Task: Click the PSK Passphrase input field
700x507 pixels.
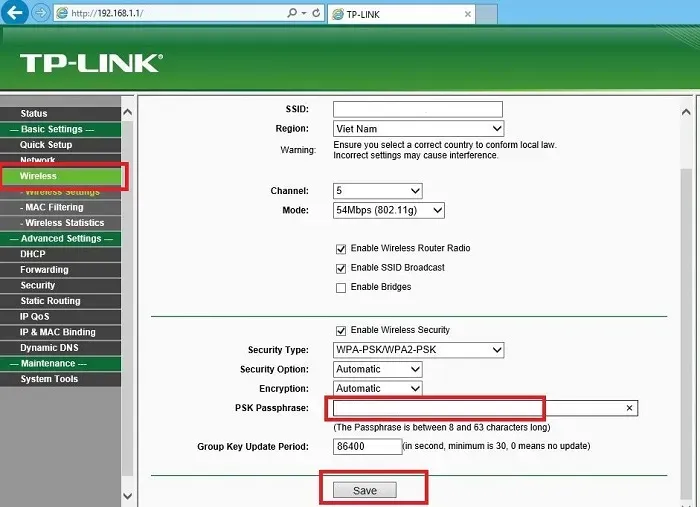Action: (x=485, y=408)
